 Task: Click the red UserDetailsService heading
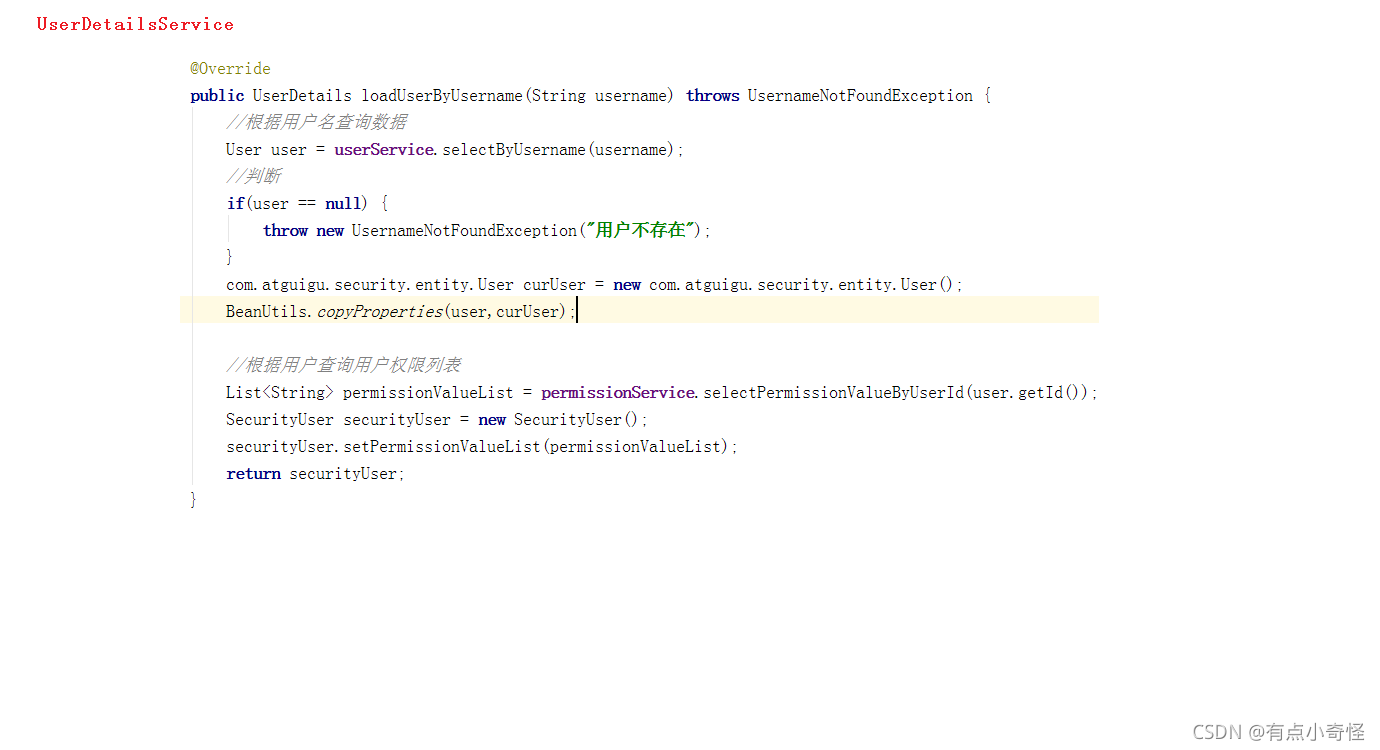[135, 24]
